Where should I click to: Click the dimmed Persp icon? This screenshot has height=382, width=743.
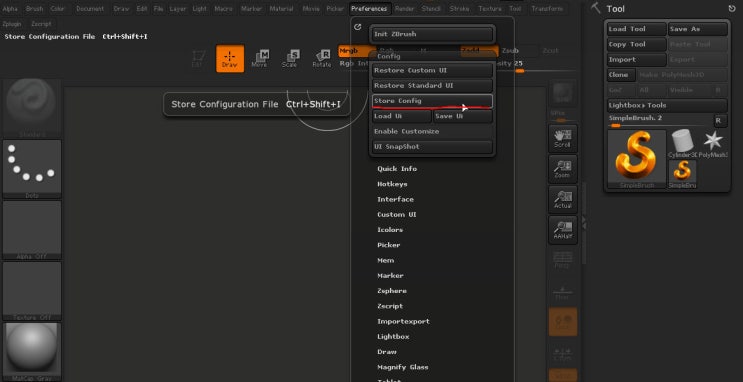[x=562, y=261]
